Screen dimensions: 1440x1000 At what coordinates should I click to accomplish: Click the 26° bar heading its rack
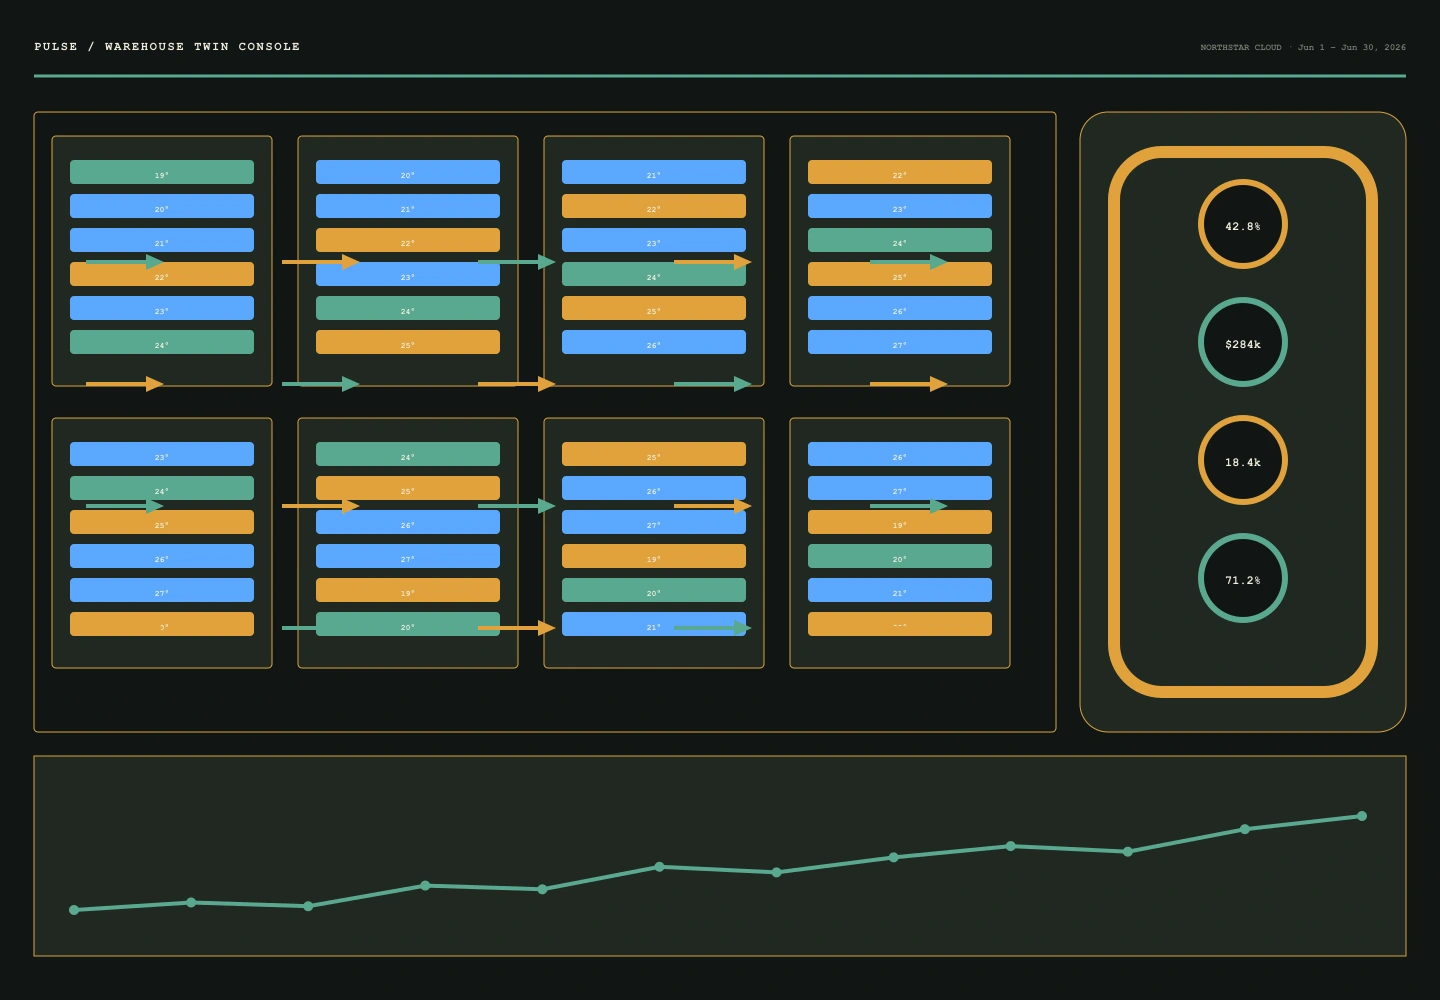[x=900, y=454]
